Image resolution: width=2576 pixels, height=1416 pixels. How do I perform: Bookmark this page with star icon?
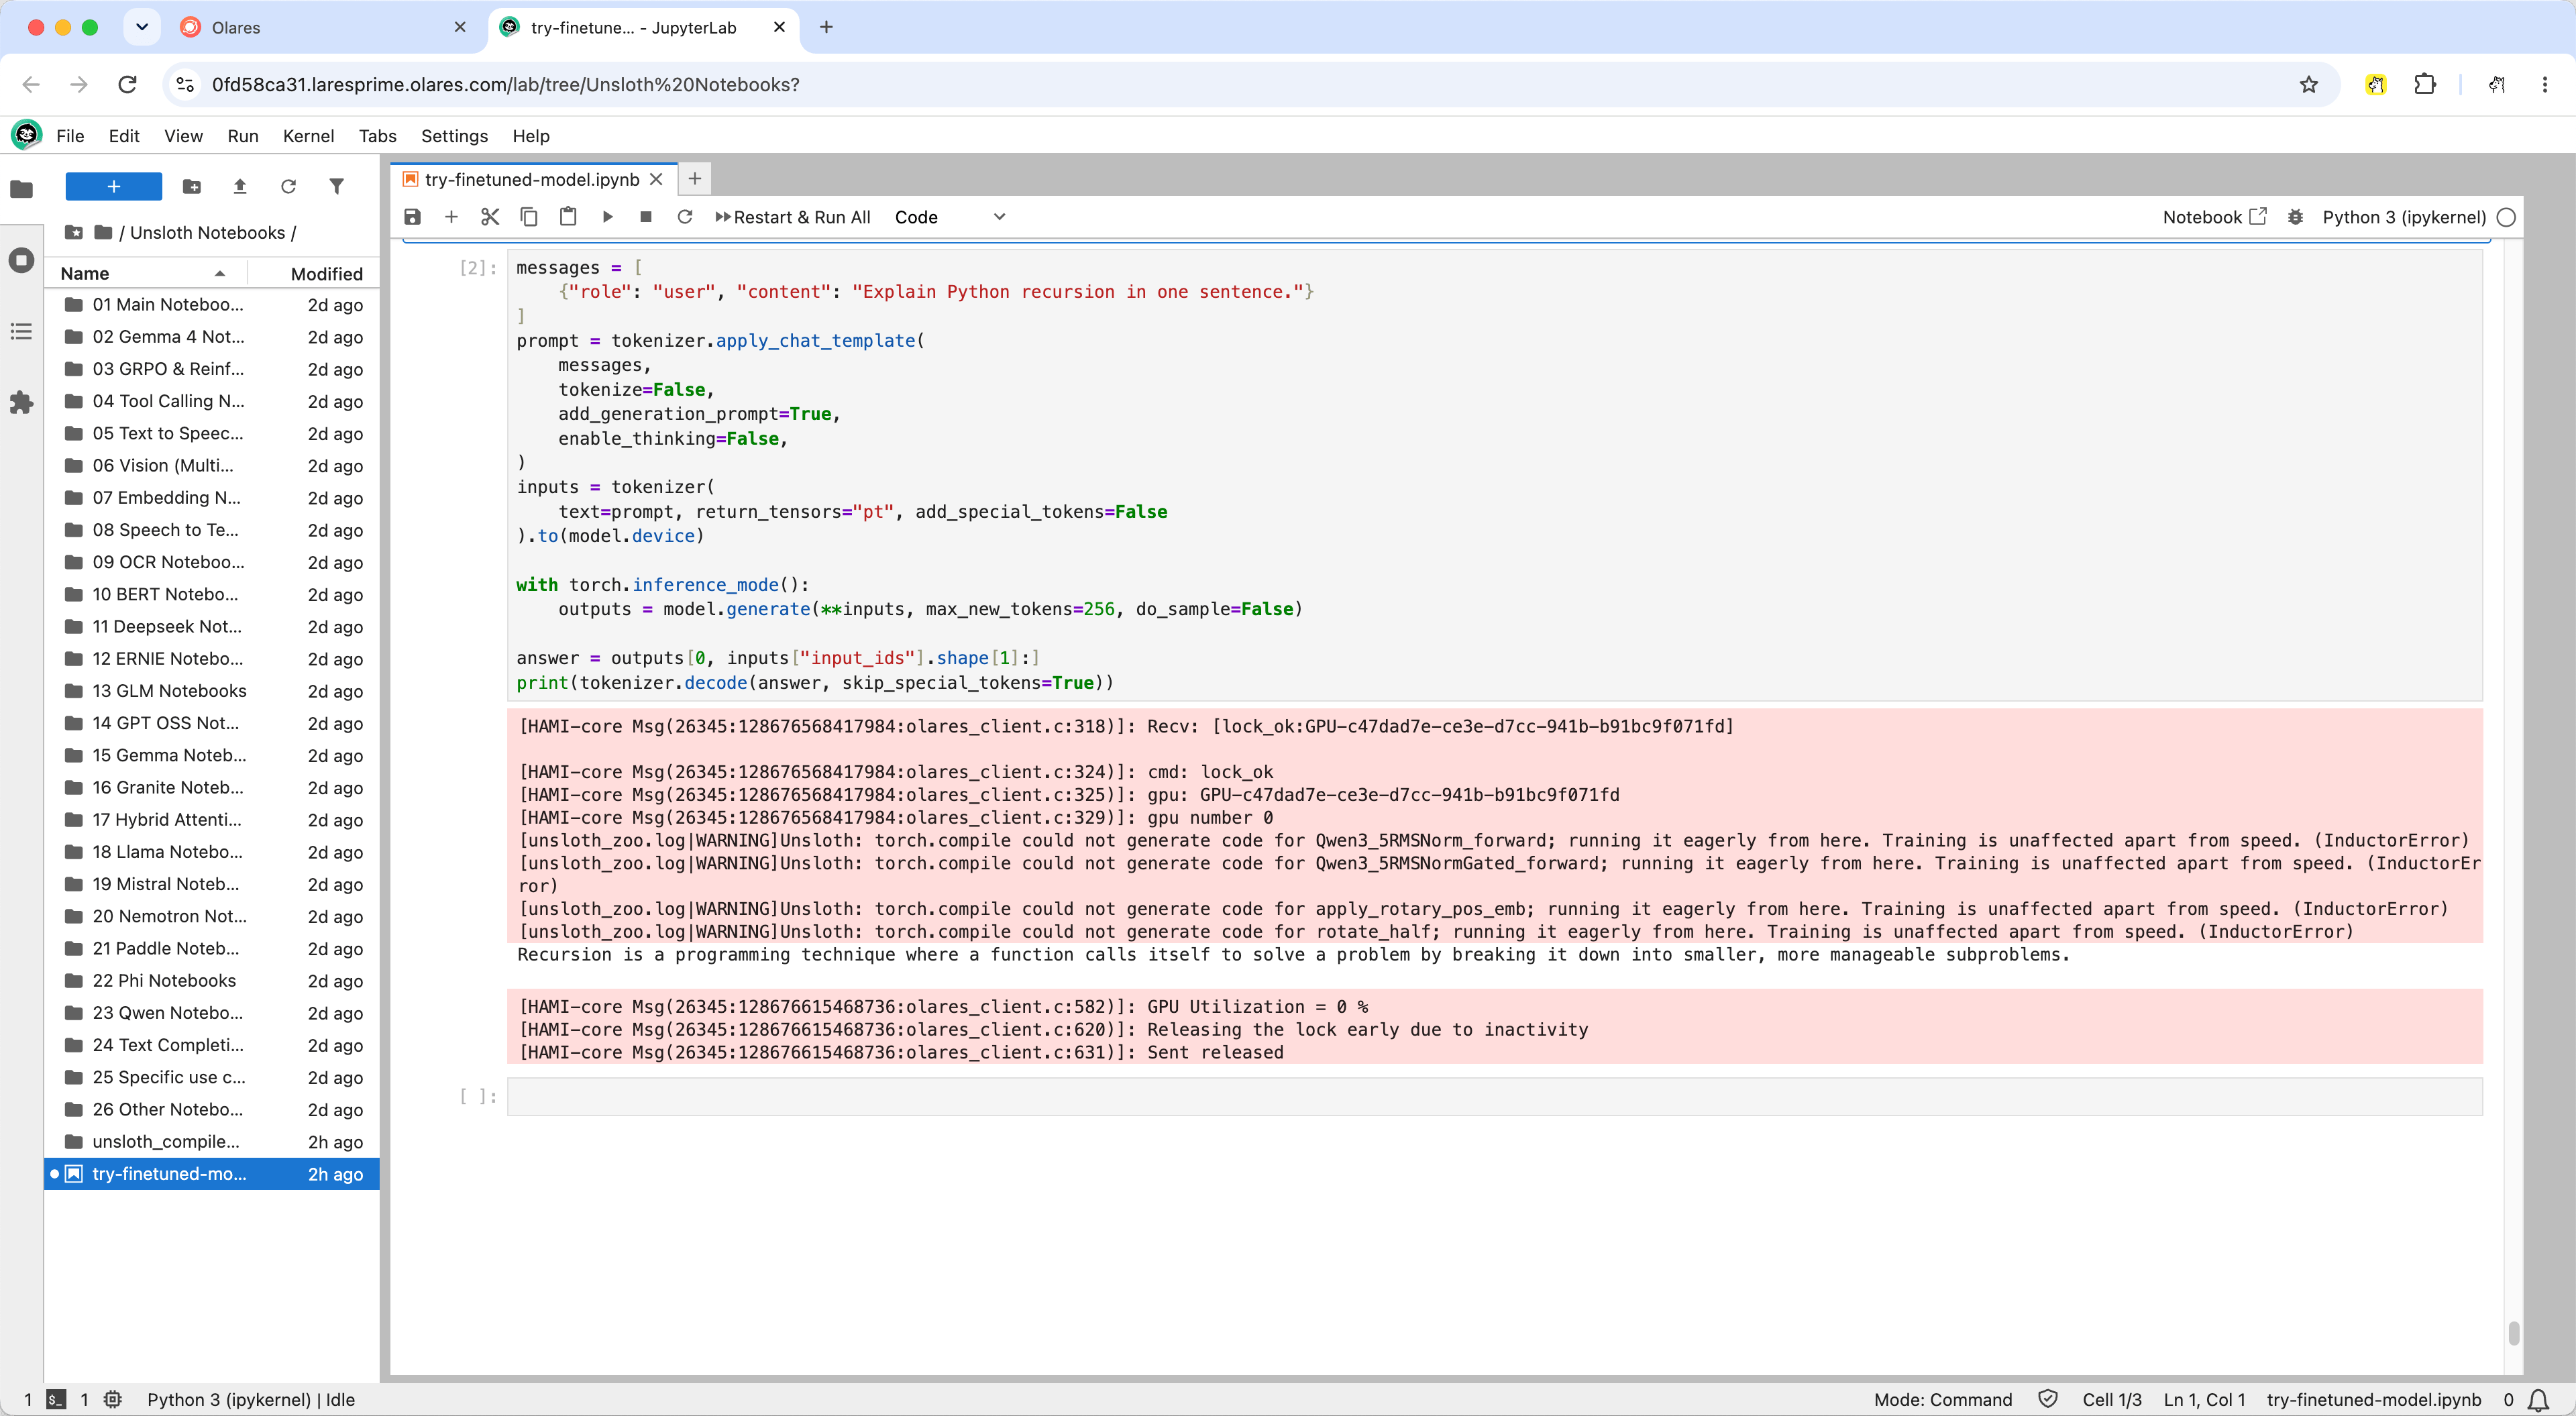(2308, 85)
